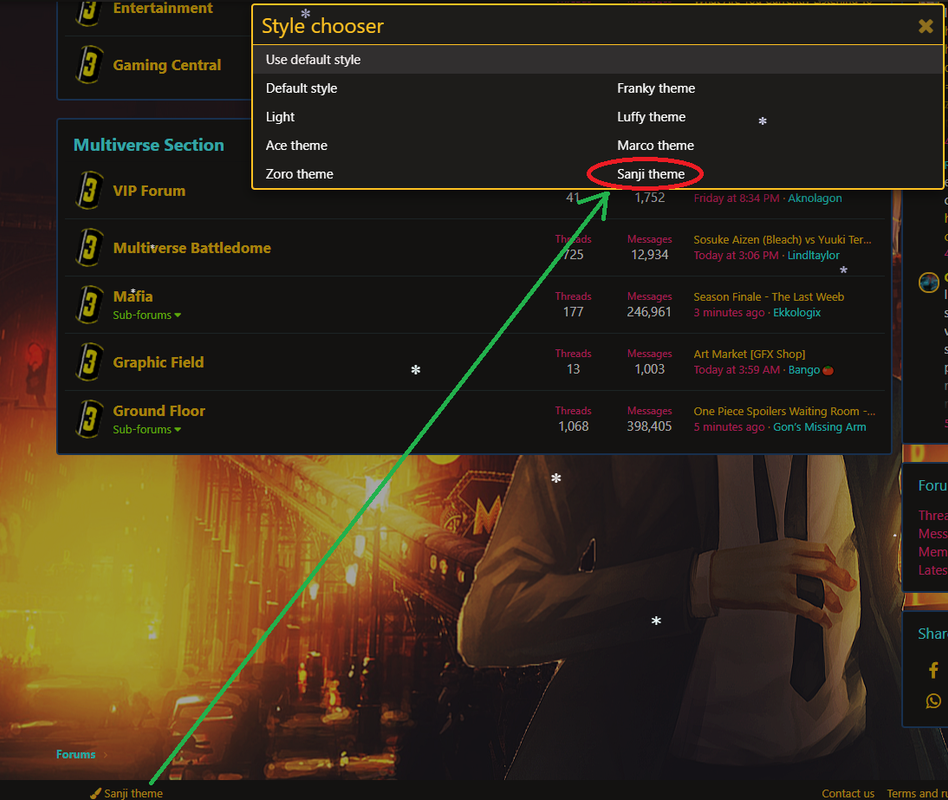Open the Multiverse Section heading
Screen dimensions: 948x800
(x=149, y=145)
